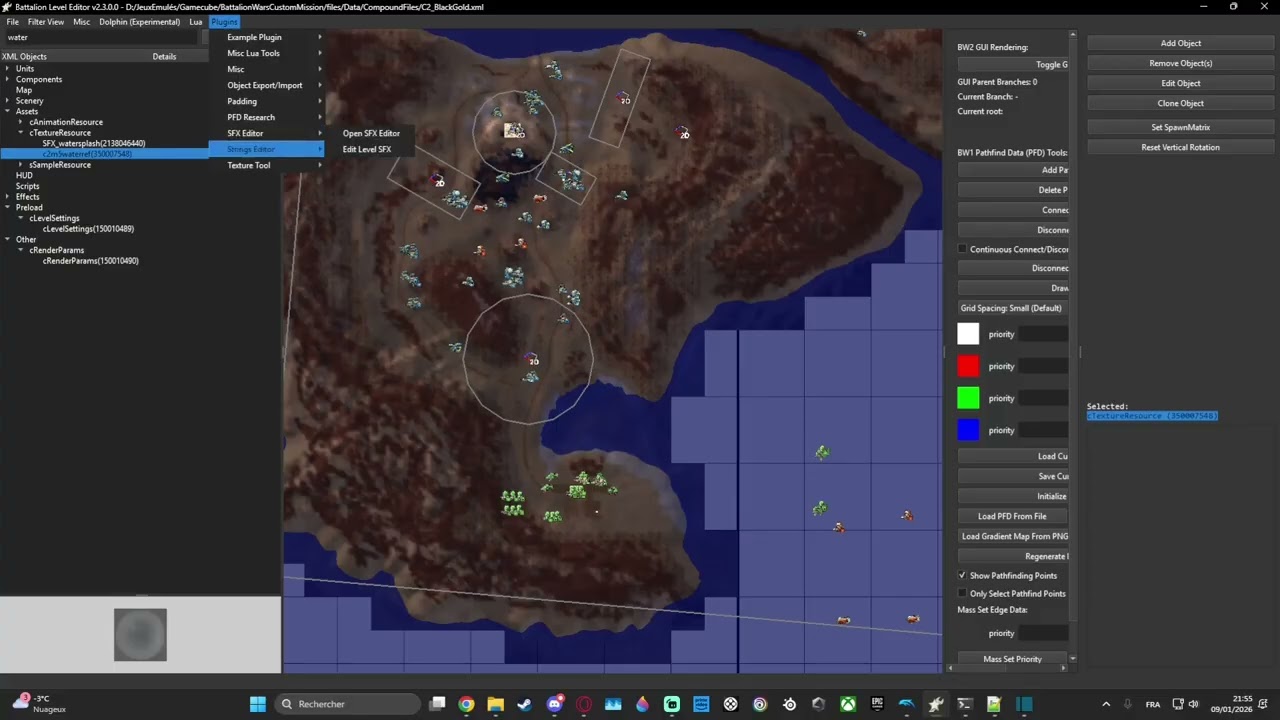Viewport: 1280px width, 720px height.
Task: Click the water texture preview thumbnail
Action: point(140,634)
